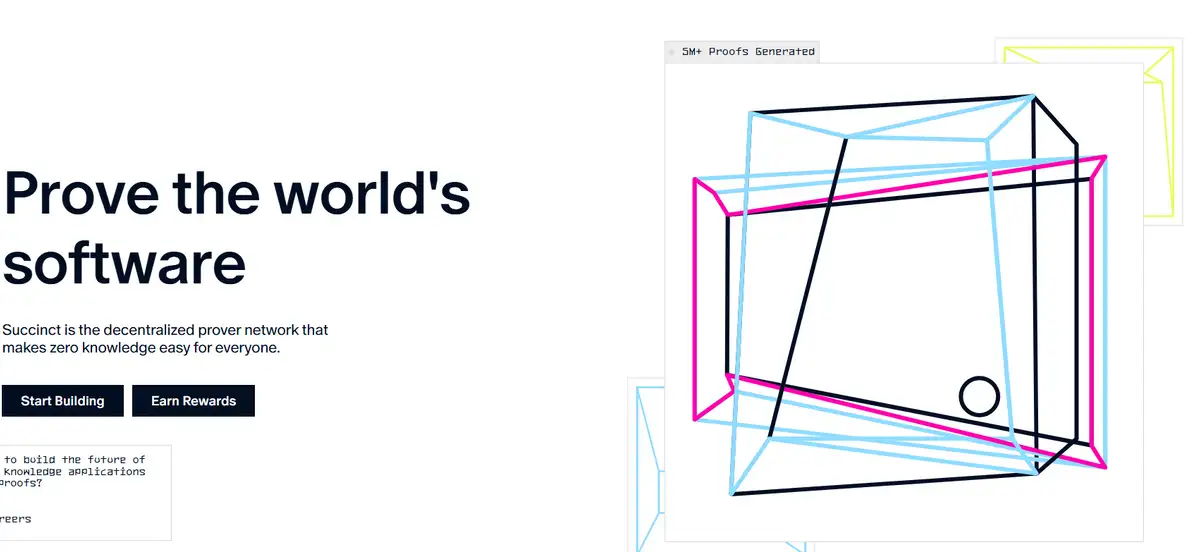Click the light-blue wireframe's top-left vertex
The image size is (1200, 552).
748,113
